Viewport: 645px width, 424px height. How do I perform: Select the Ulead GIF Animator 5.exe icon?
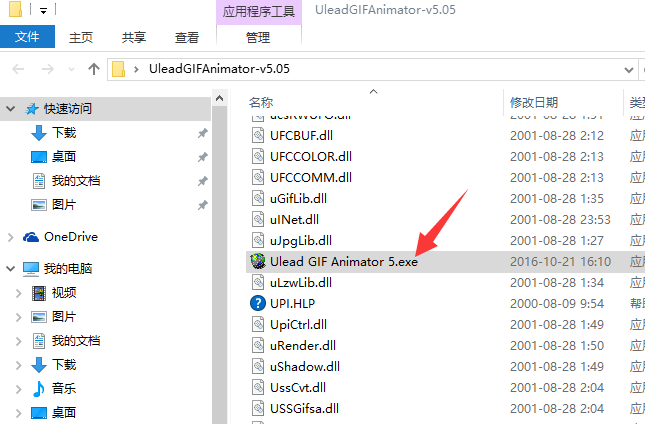tap(258, 262)
